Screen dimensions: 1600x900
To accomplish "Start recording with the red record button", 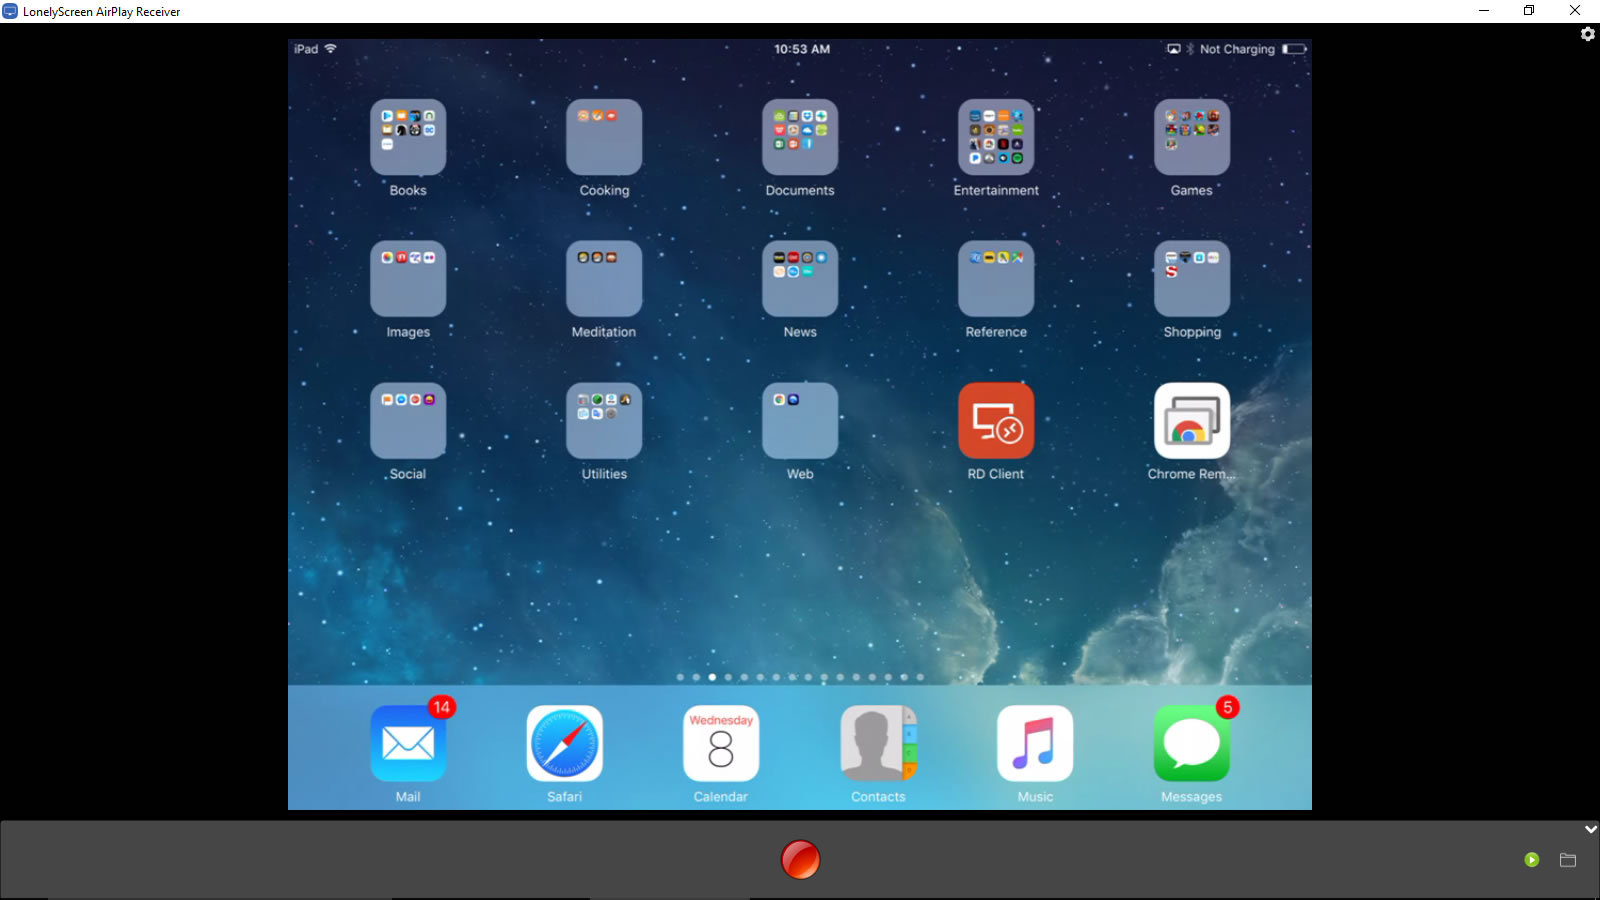I will pyautogui.click(x=800, y=859).
